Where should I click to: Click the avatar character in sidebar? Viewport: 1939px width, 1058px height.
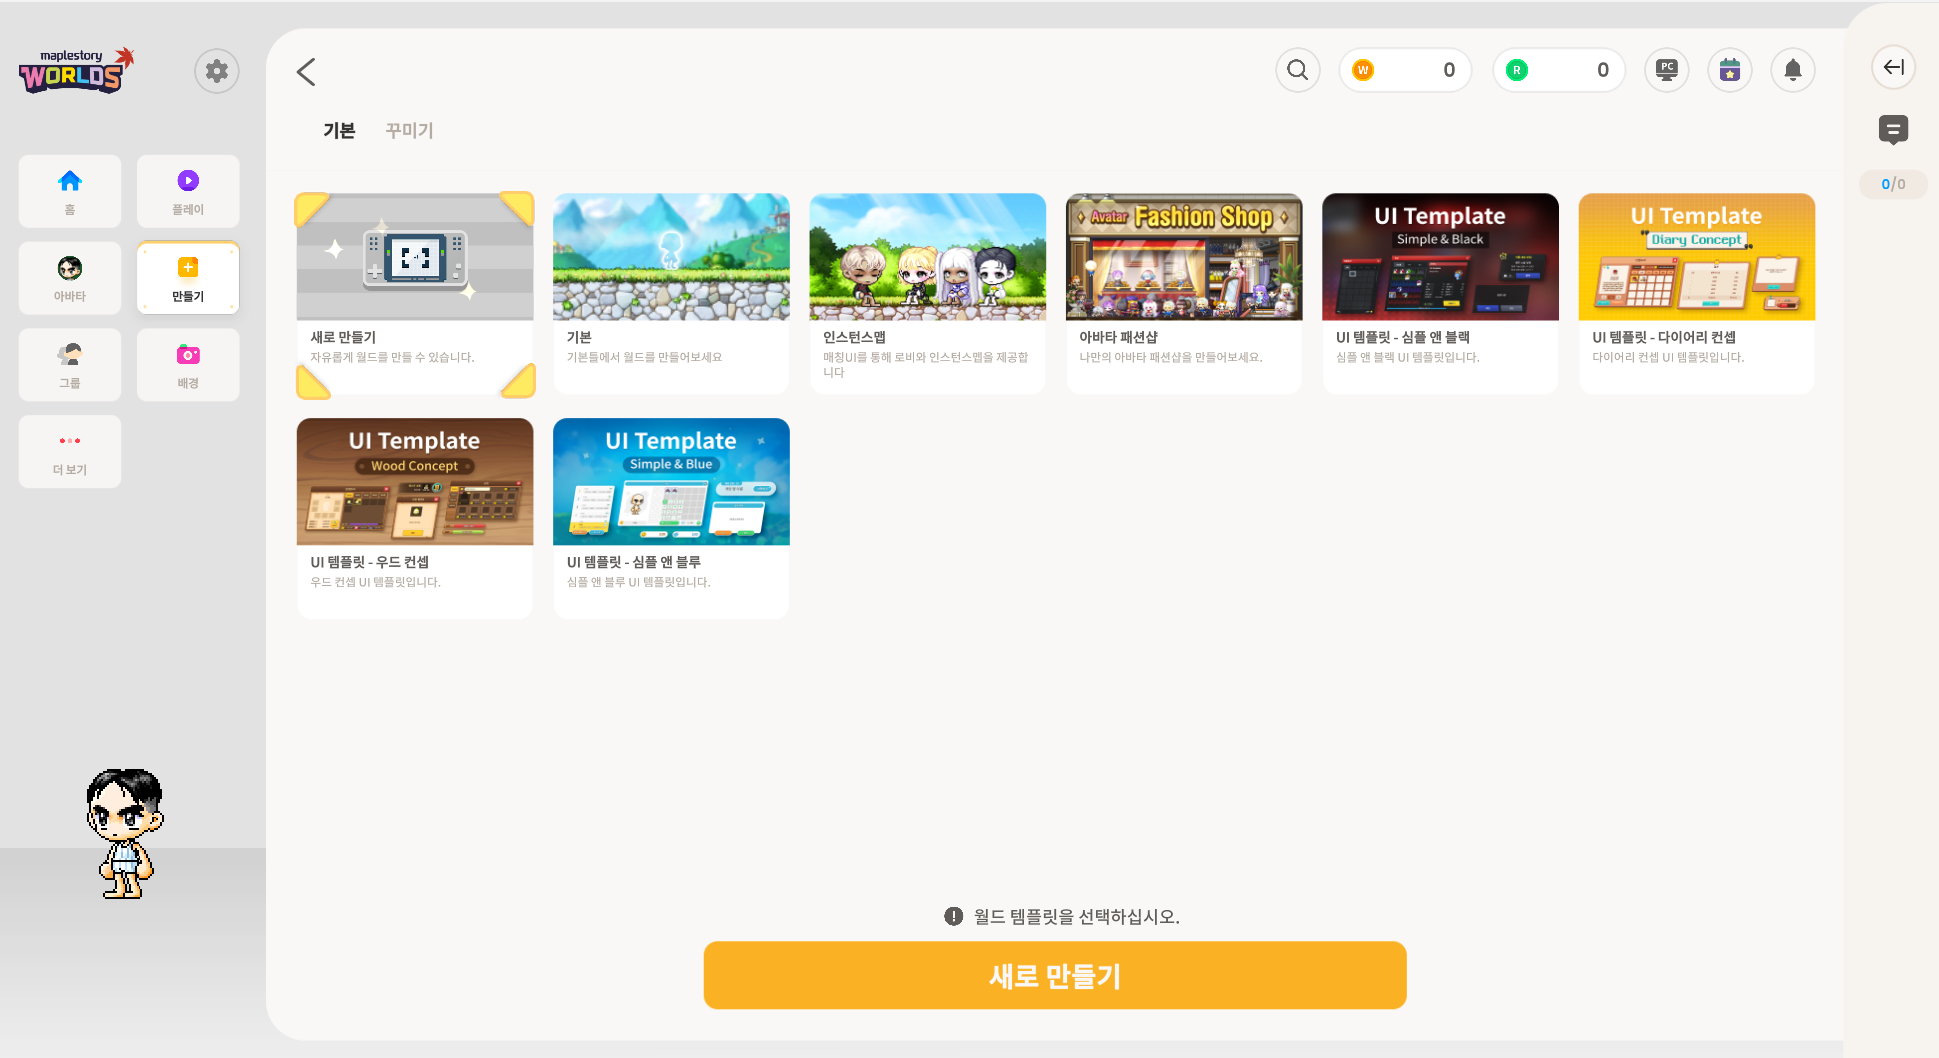tap(125, 833)
